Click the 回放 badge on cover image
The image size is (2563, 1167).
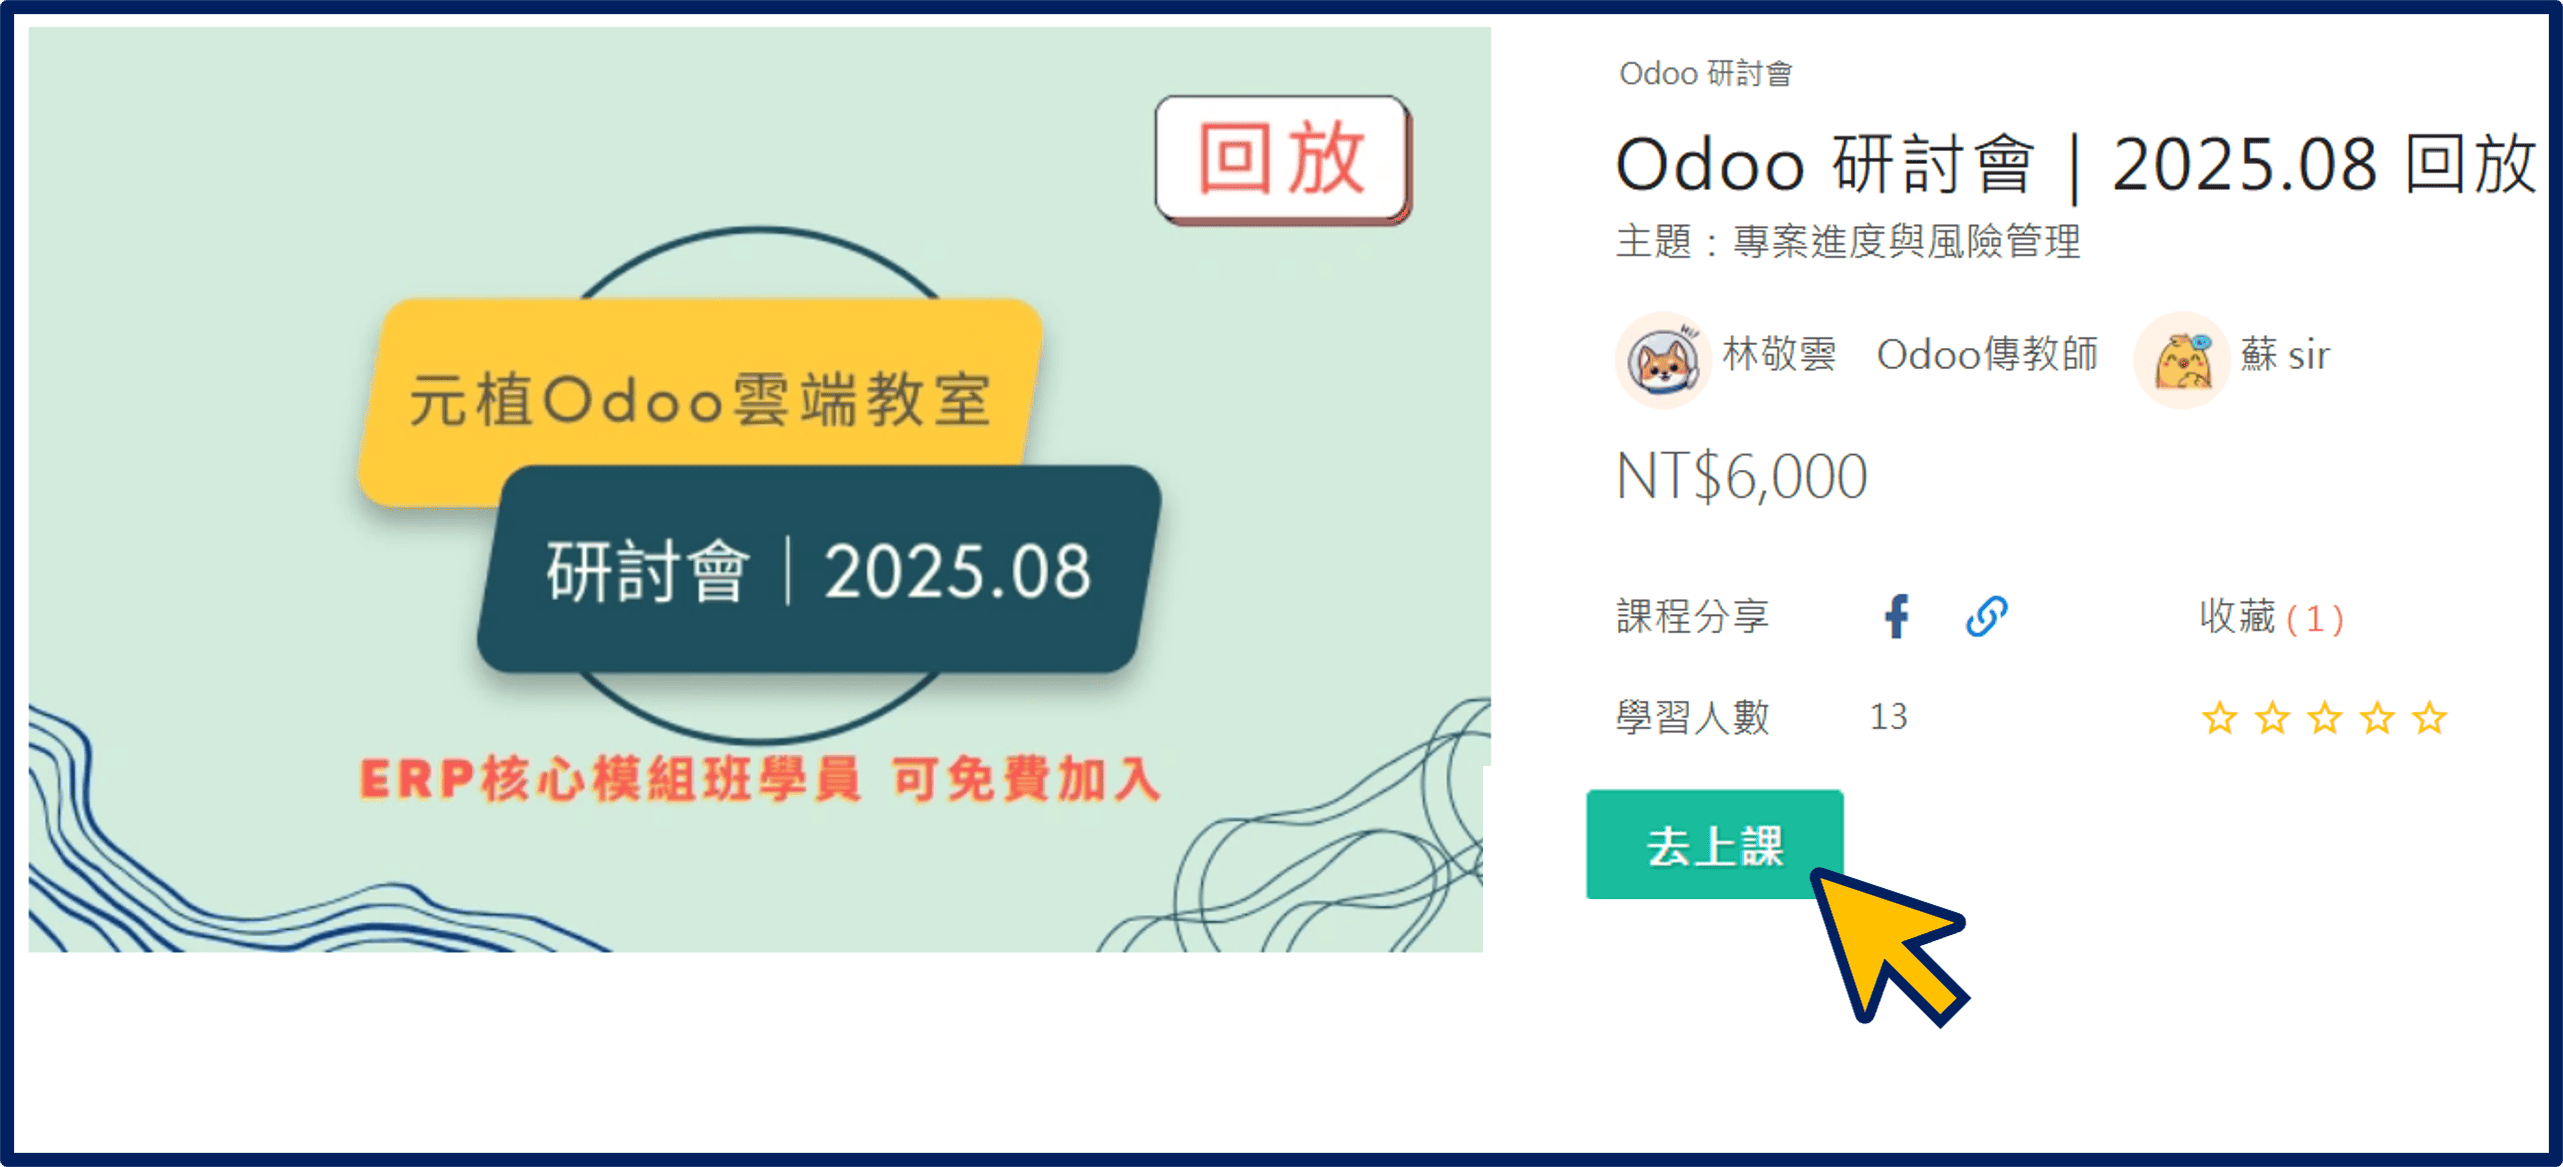pyautogui.click(x=1282, y=158)
